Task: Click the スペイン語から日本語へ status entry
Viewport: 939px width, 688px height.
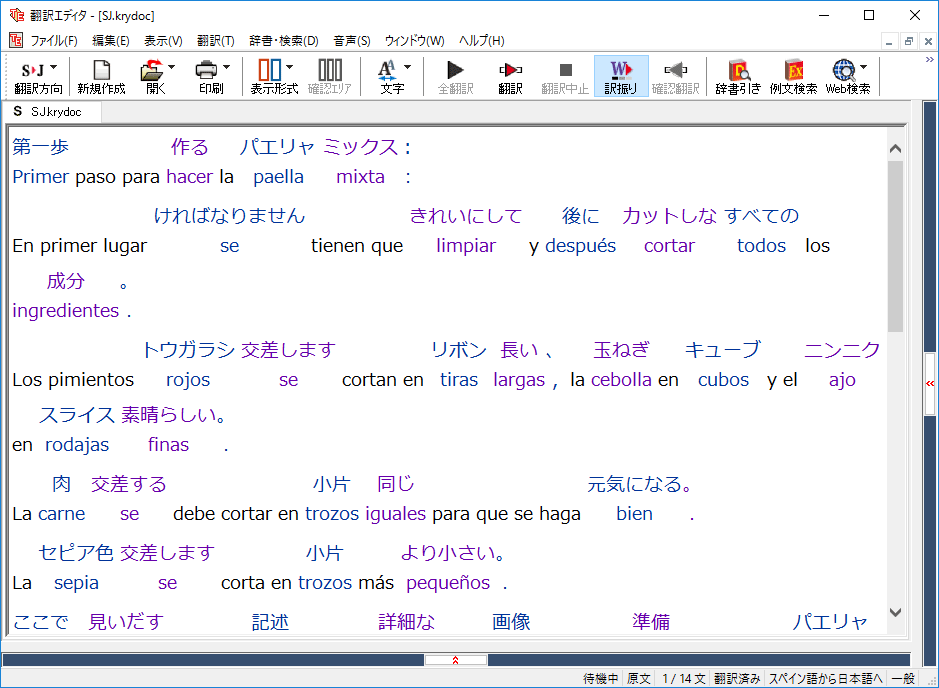Action: pyautogui.click(x=825, y=678)
